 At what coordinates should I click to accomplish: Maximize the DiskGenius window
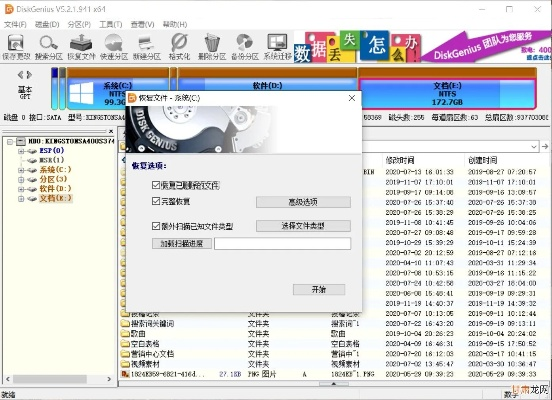coord(509,9)
